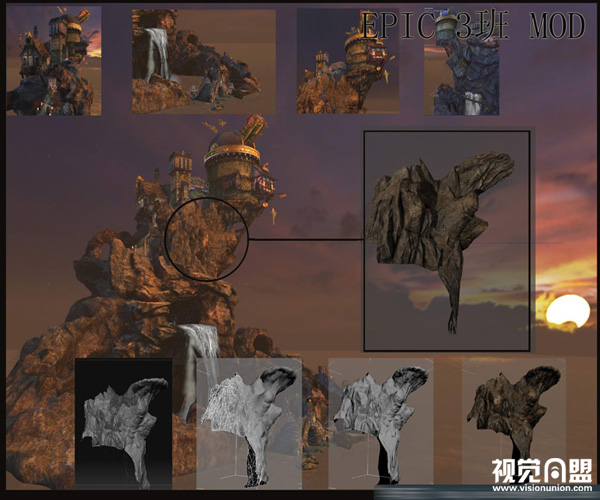Image resolution: width=600 pixels, height=500 pixels.
Task: Click the setting sun in the sky
Action: [568, 311]
